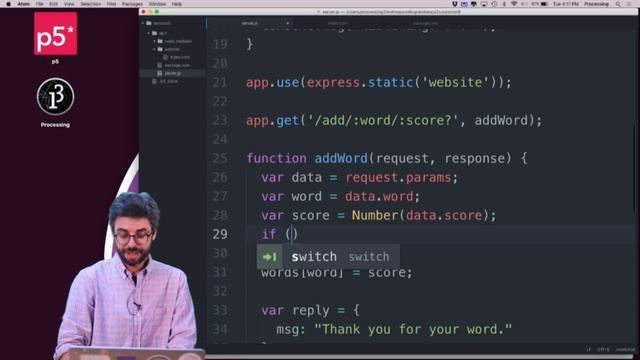Click the battery icon in the menu bar

[544, 4]
